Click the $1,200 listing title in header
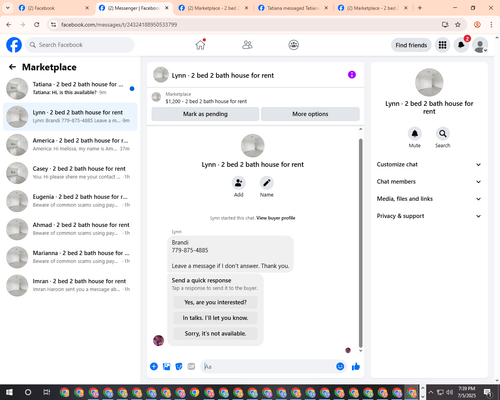Screen dimensions: 500x400 coord(206,101)
